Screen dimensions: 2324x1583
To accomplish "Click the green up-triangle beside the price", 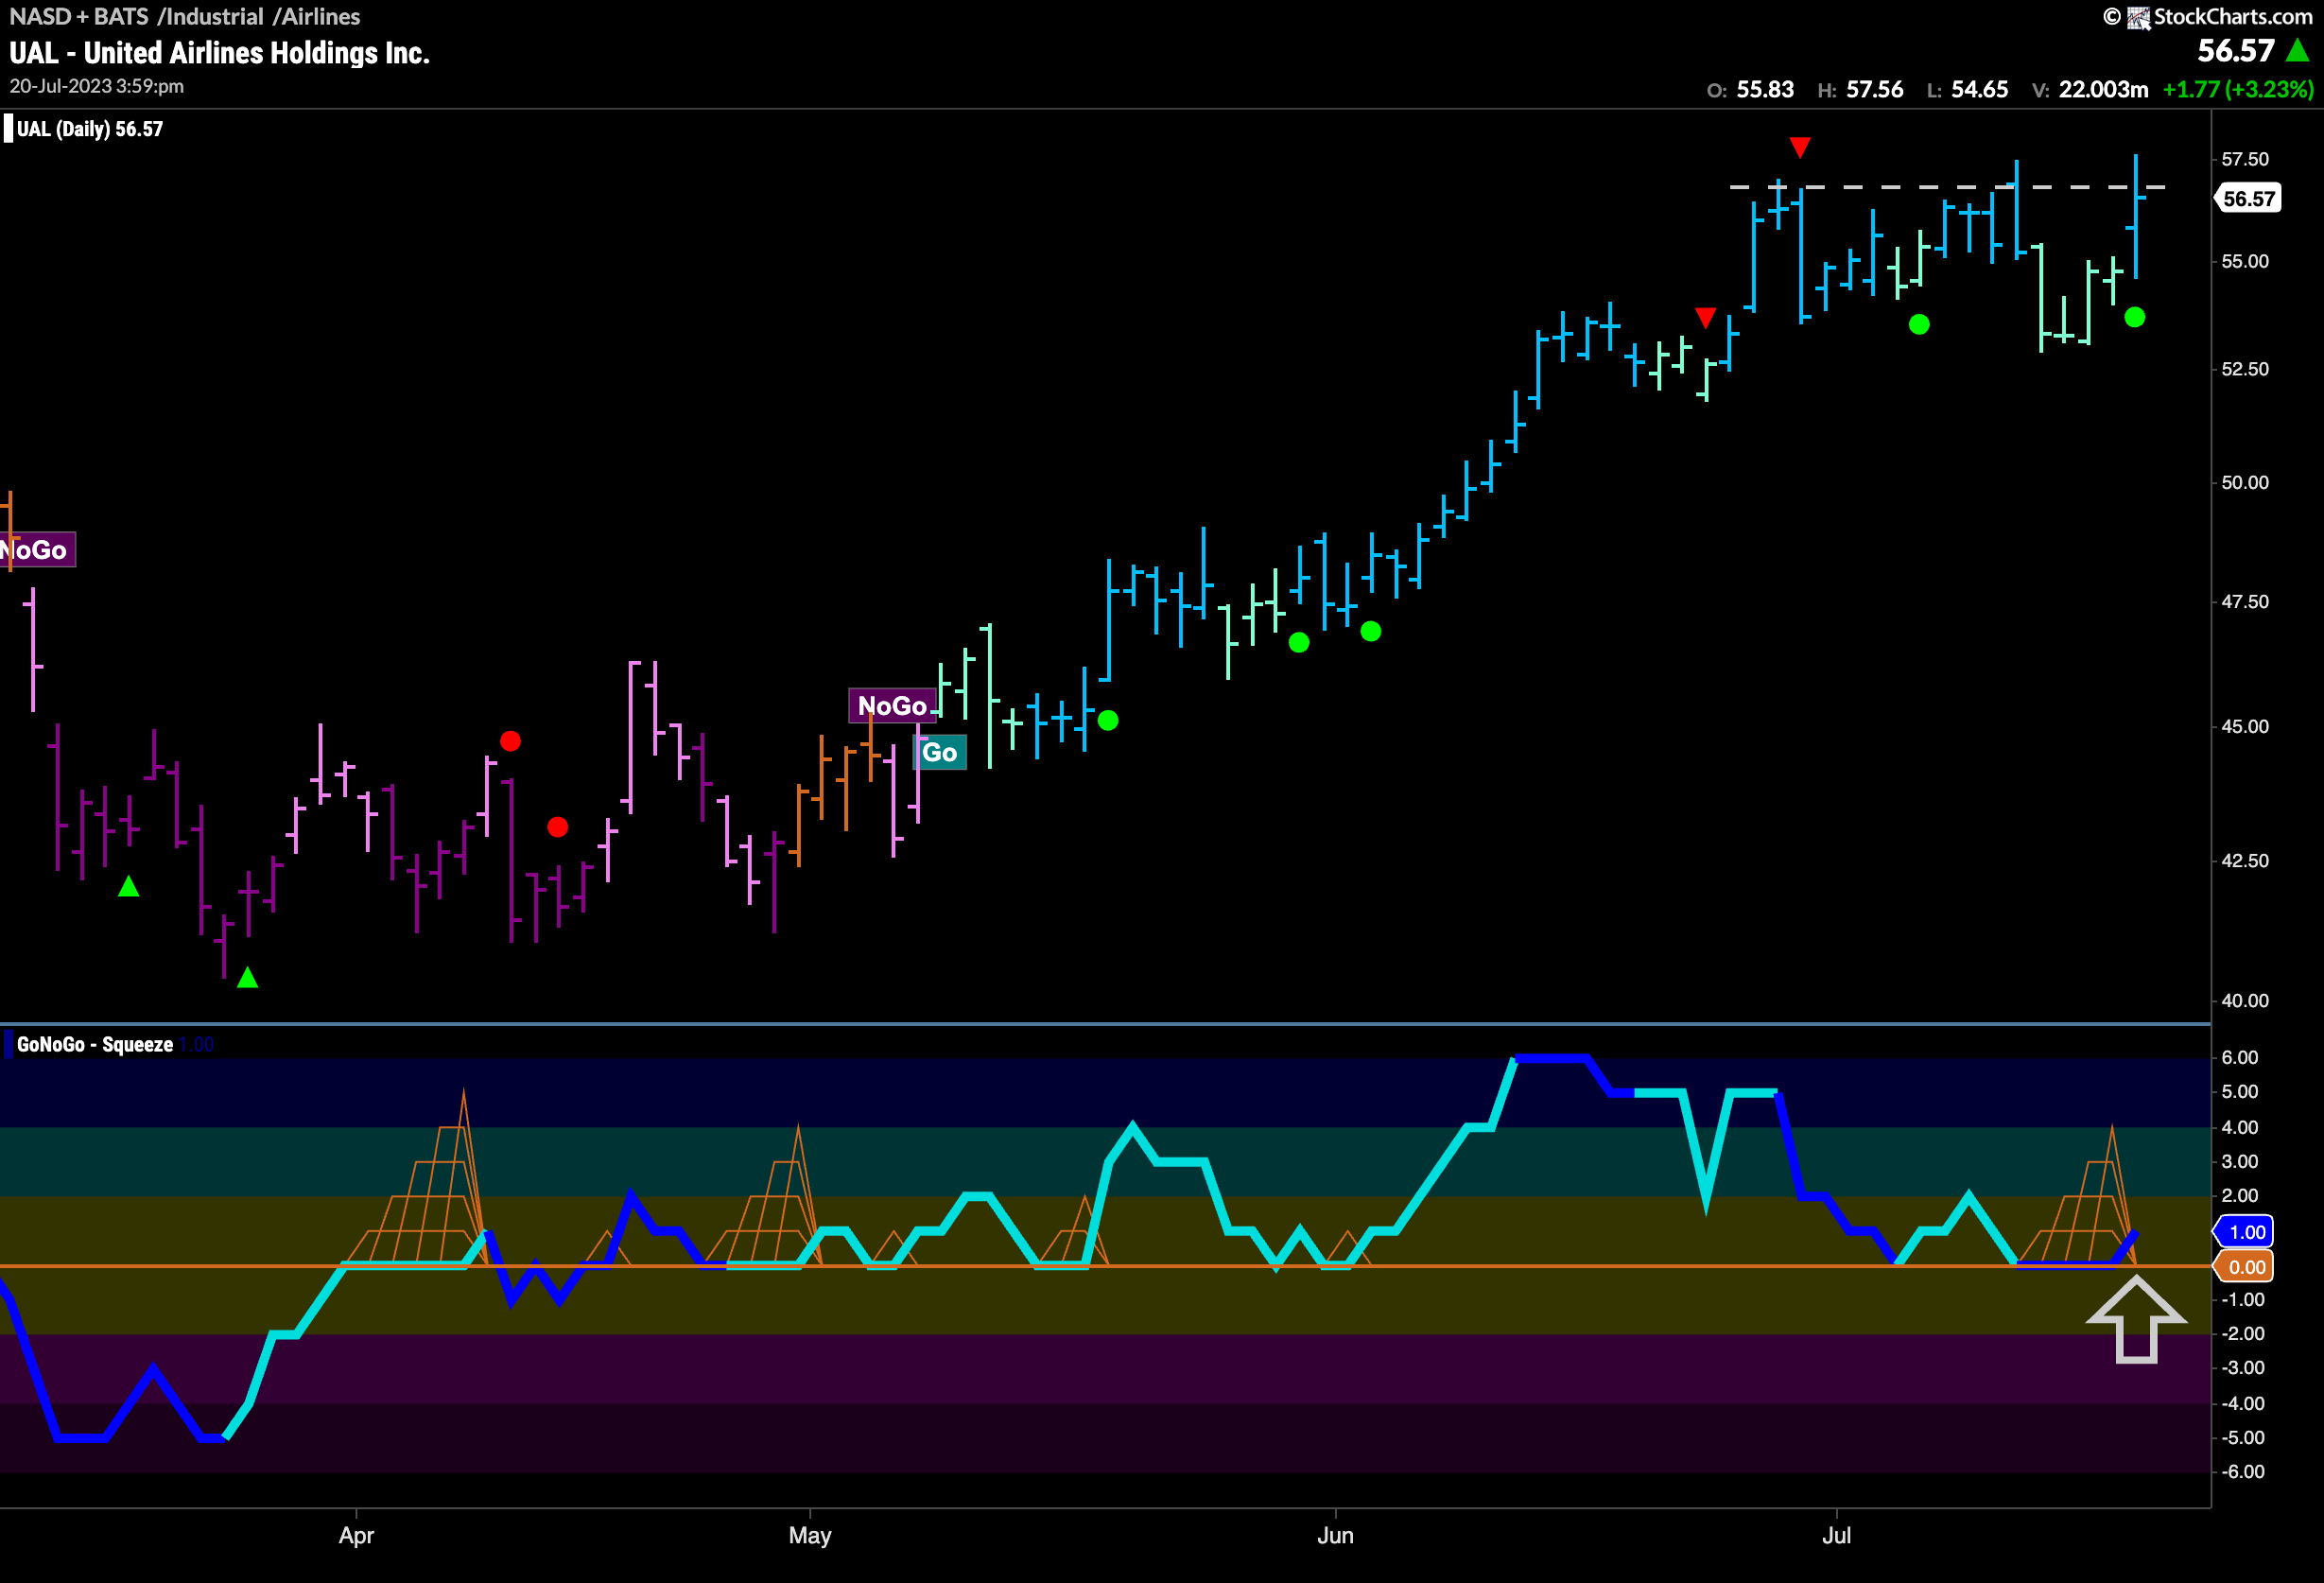I will (2297, 50).
